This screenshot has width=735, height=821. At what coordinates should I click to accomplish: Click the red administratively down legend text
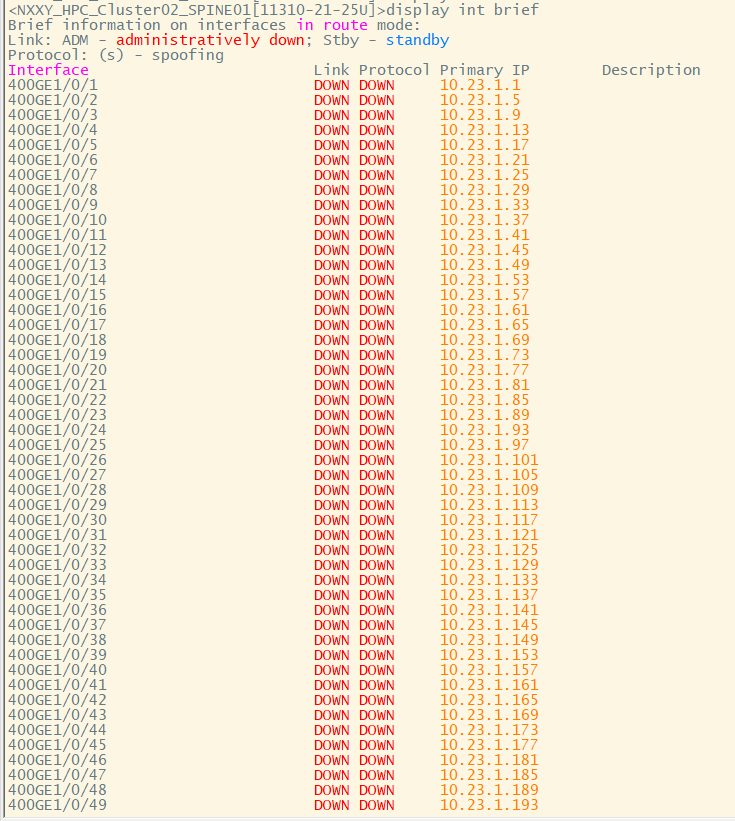click(210, 40)
